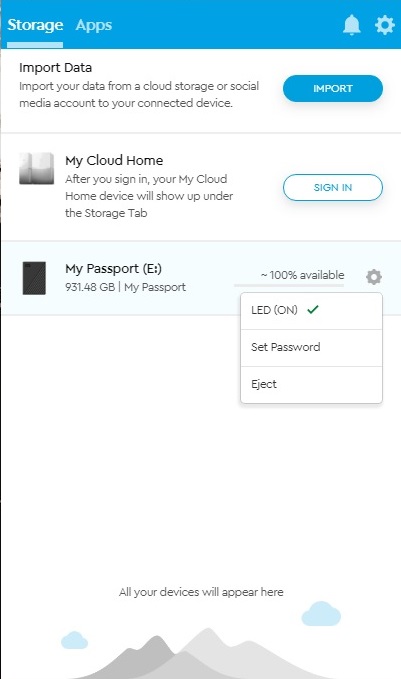
Task: Click the My Passport drive settings gear
Action: tap(374, 276)
